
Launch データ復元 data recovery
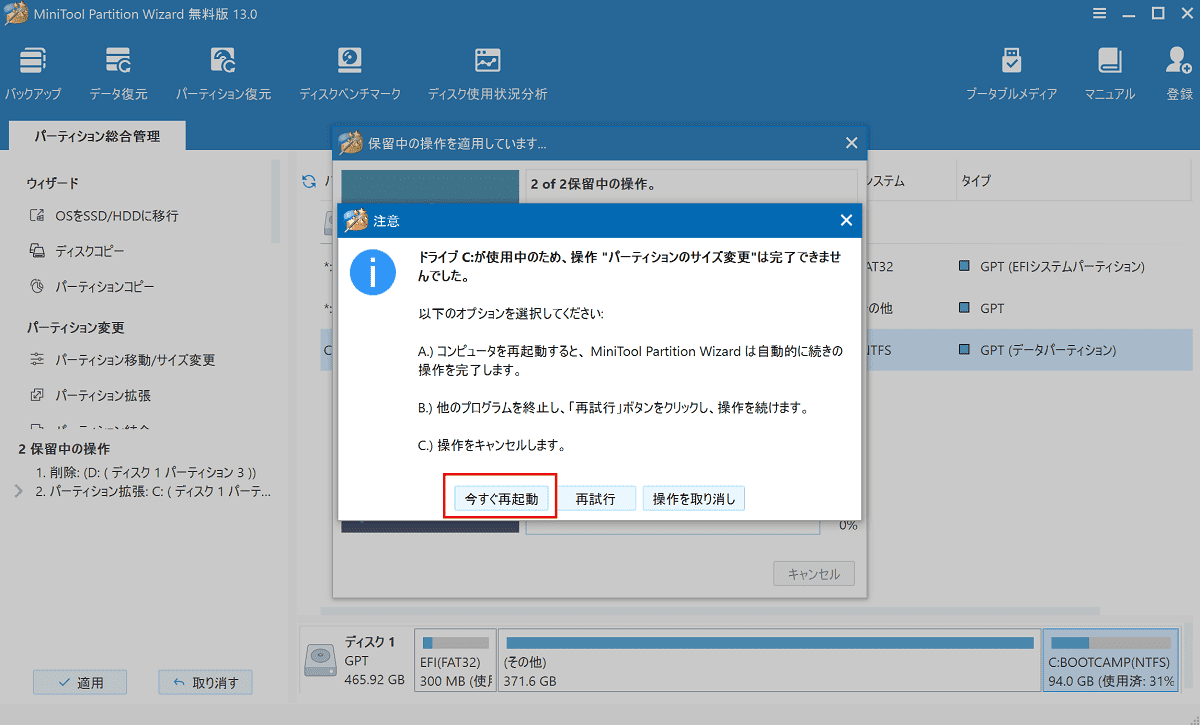(x=118, y=73)
